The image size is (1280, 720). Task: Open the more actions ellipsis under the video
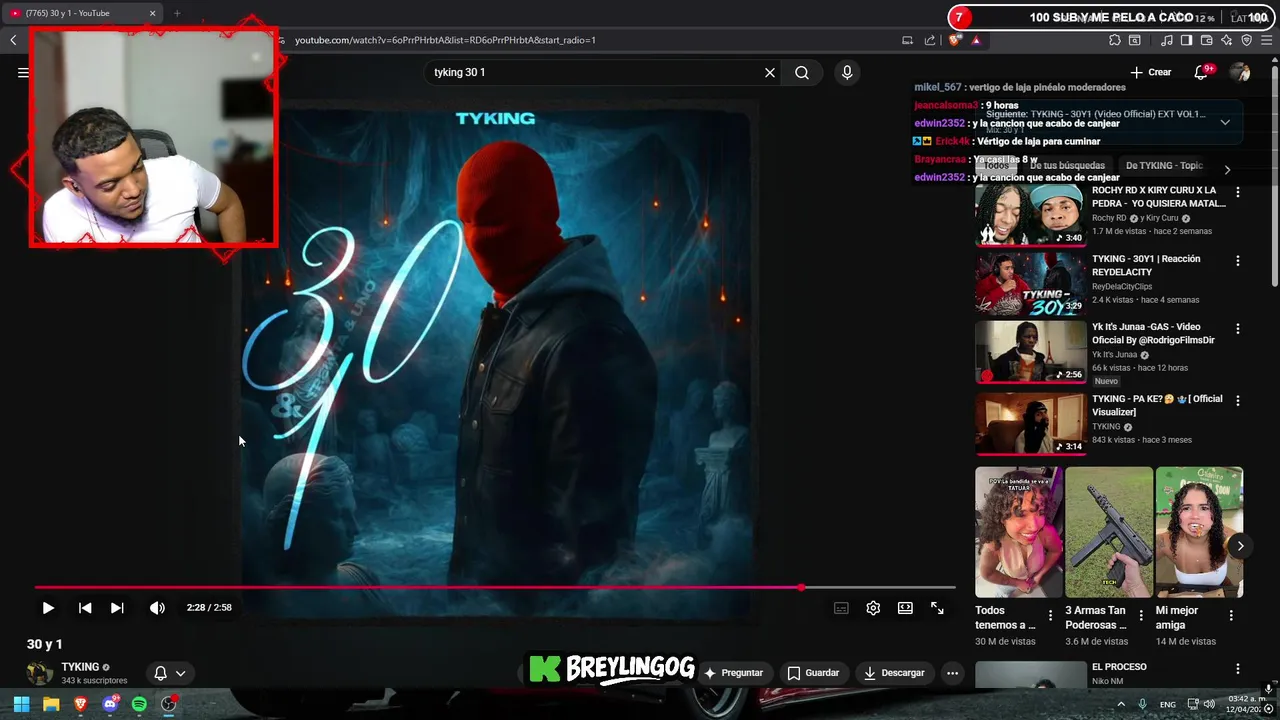953,673
